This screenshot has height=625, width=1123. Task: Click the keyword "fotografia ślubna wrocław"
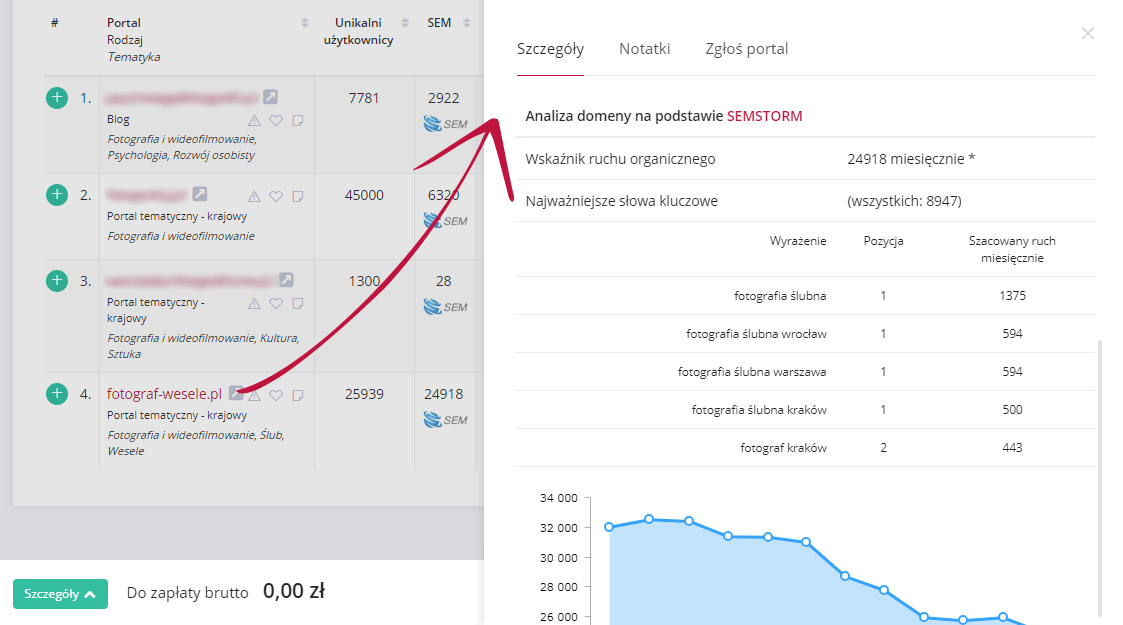756,334
